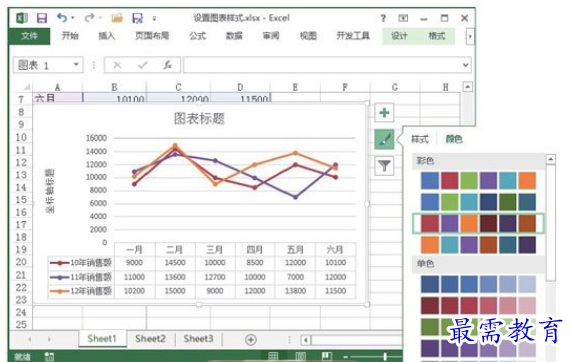Open the Help question mark icon
571x362 pixels.
coord(383,18)
